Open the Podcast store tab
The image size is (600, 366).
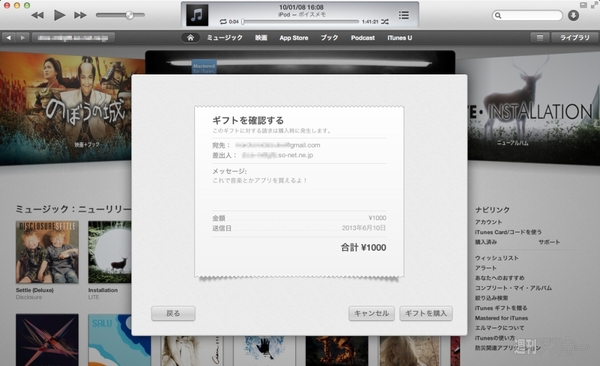click(363, 38)
